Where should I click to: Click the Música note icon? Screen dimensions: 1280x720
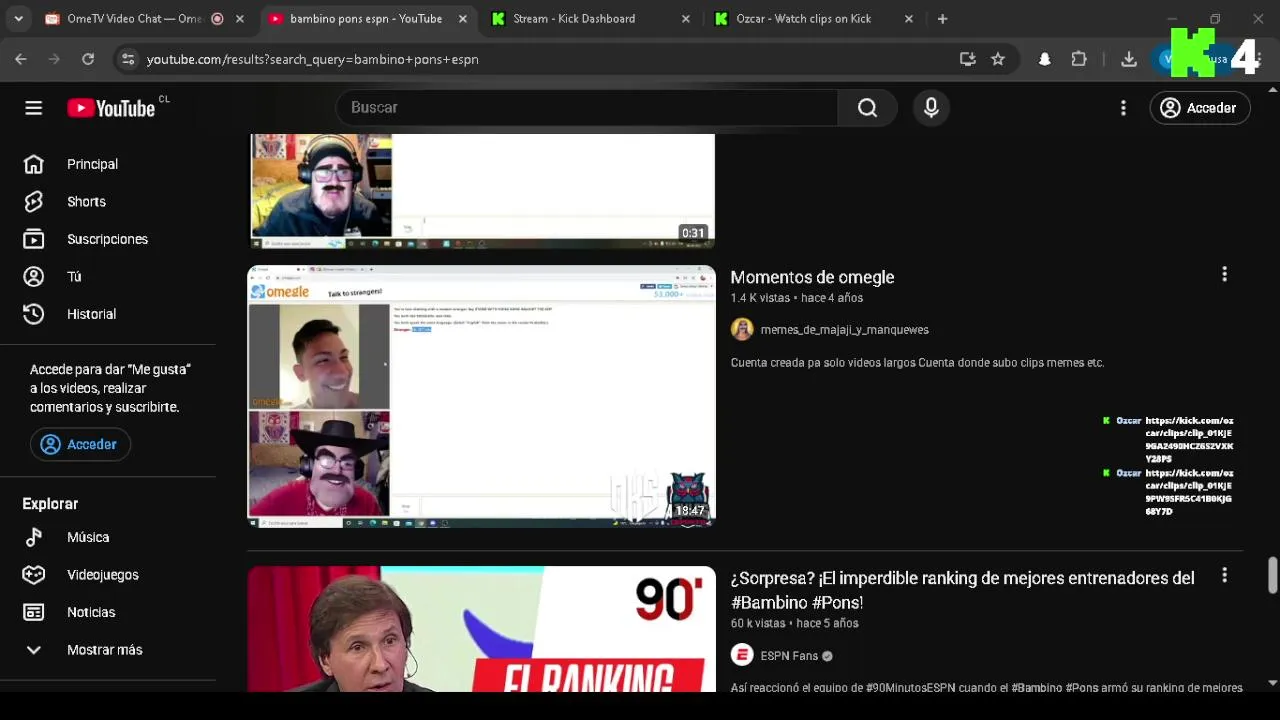tap(34, 537)
